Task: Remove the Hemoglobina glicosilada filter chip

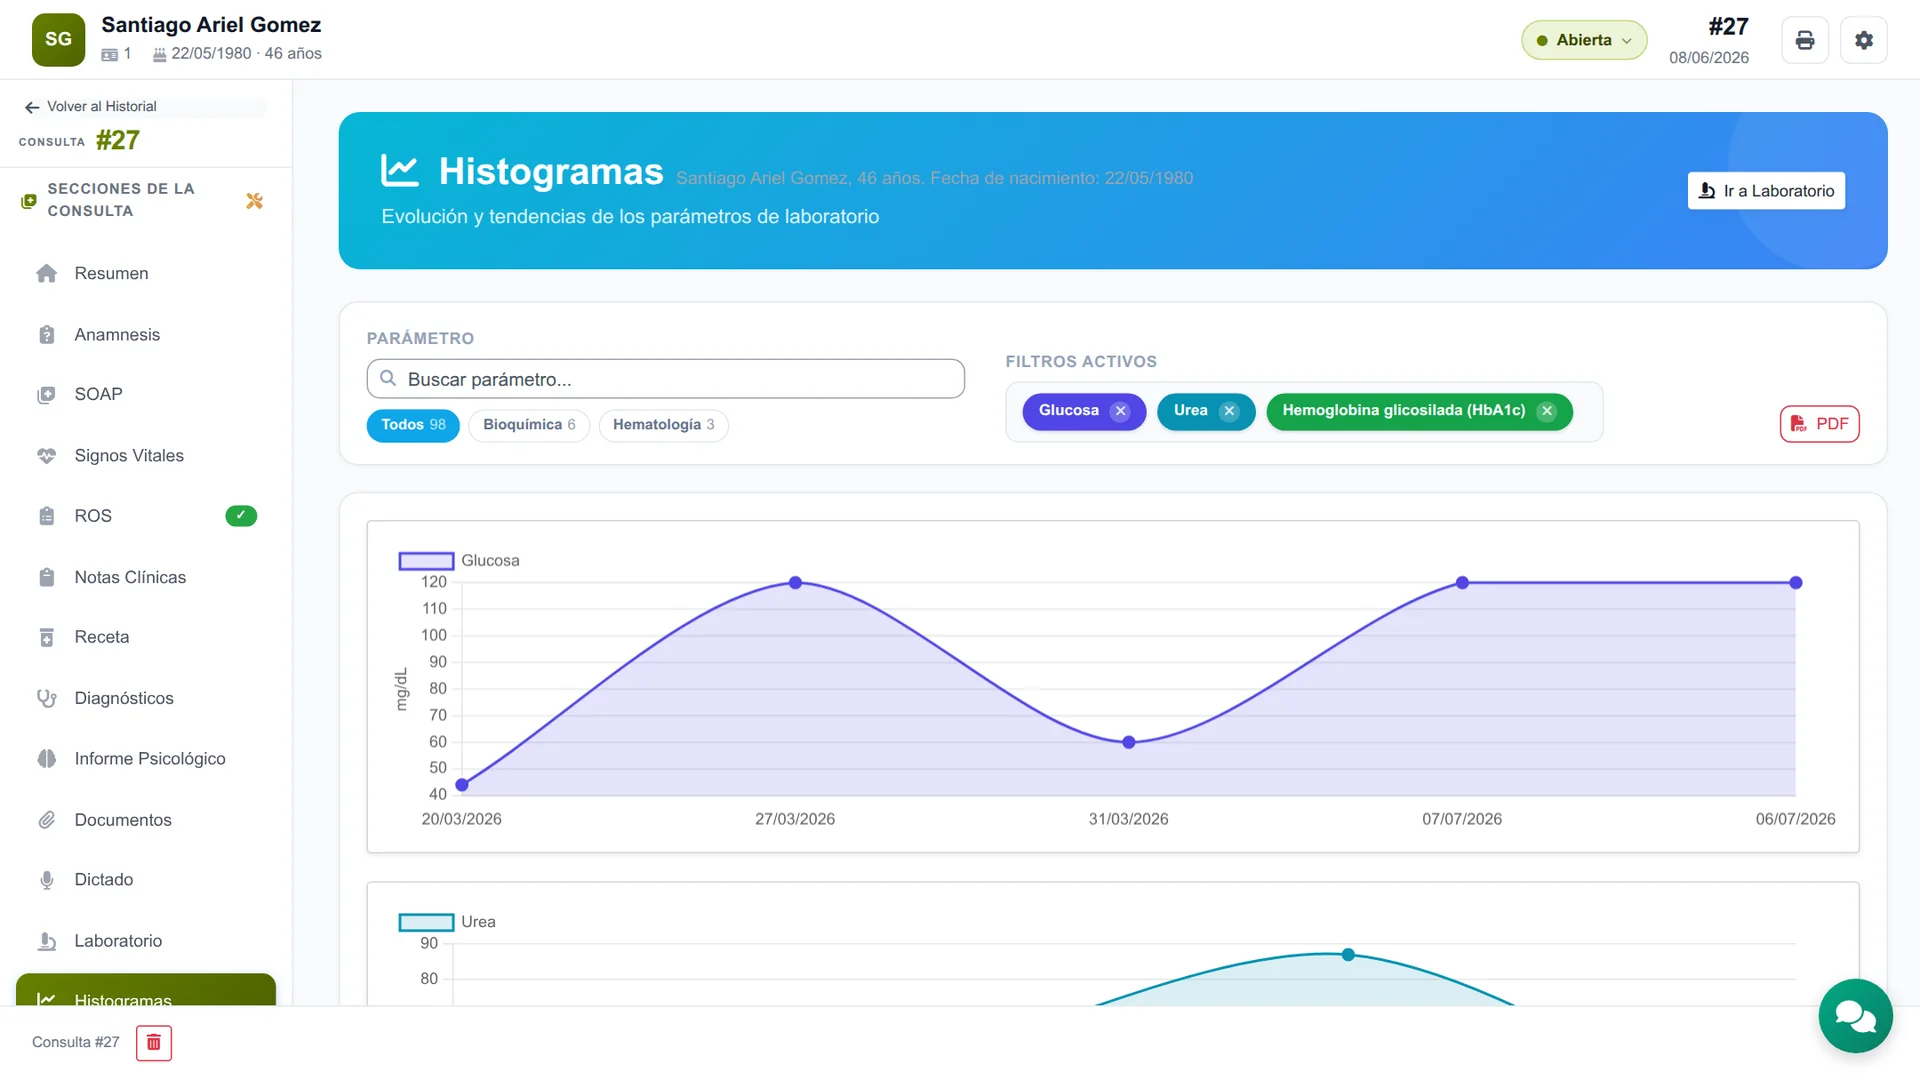Action: pyautogui.click(x=1547, y=411)
